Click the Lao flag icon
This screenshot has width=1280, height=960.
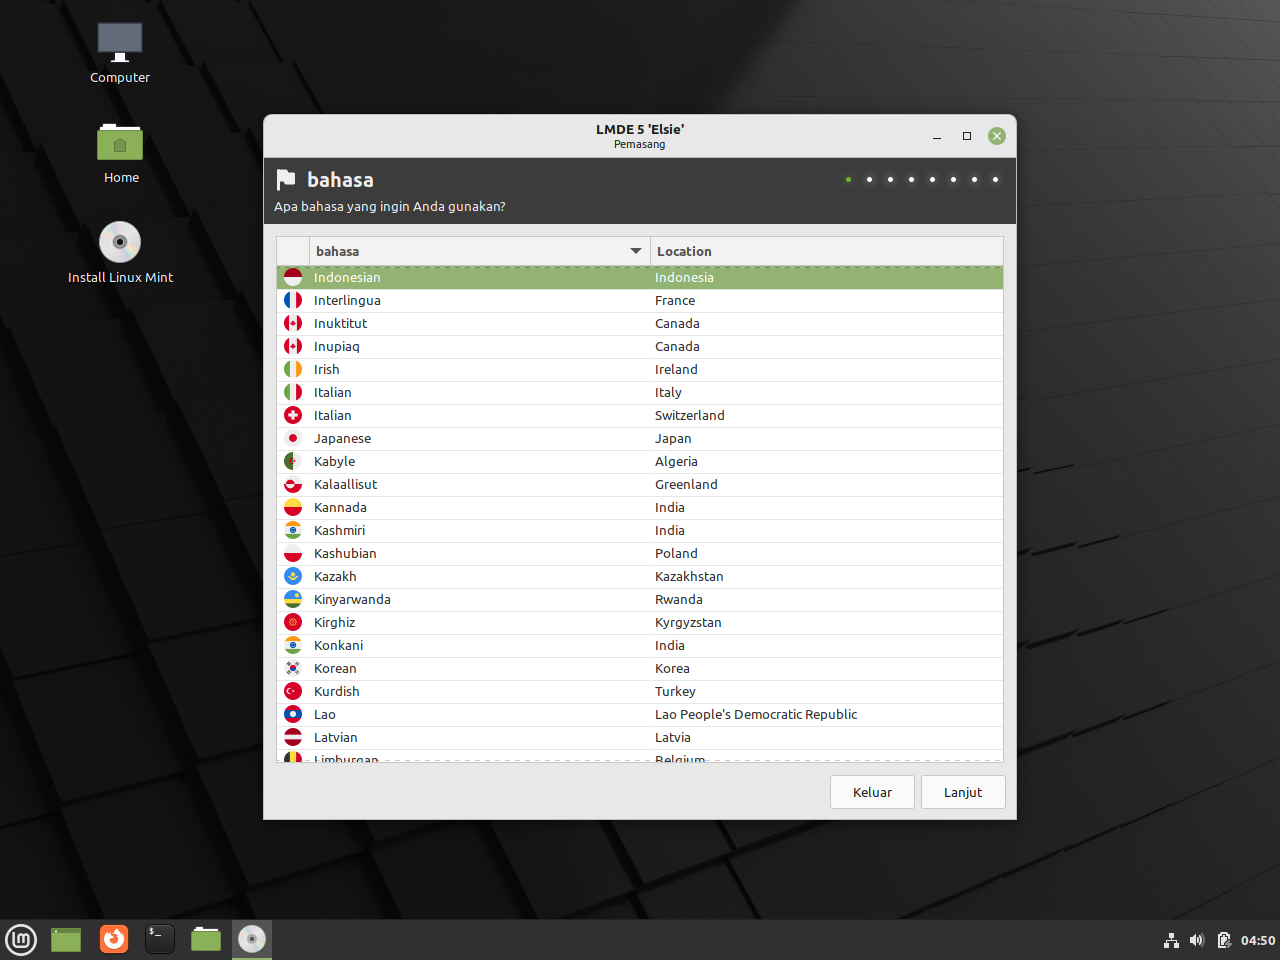pos(293,714)
